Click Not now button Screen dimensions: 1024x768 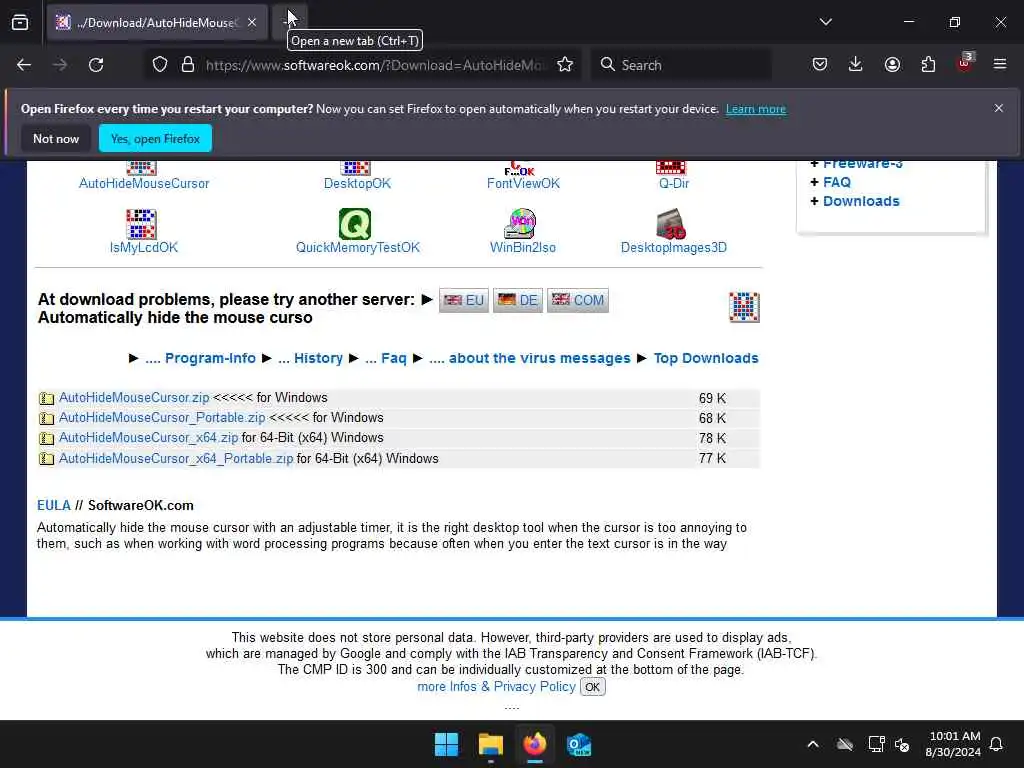pyautogui.click(x=56, y=138)
